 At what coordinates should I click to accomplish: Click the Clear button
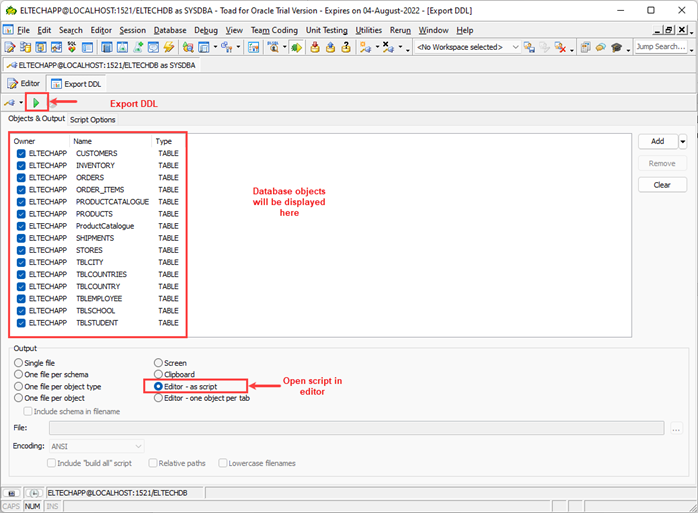pos(662,185)
